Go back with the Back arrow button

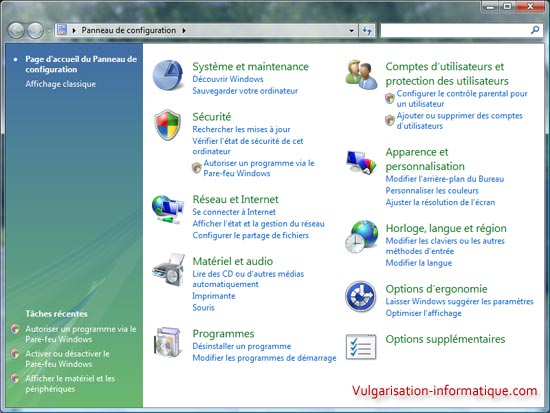point(16,31)
